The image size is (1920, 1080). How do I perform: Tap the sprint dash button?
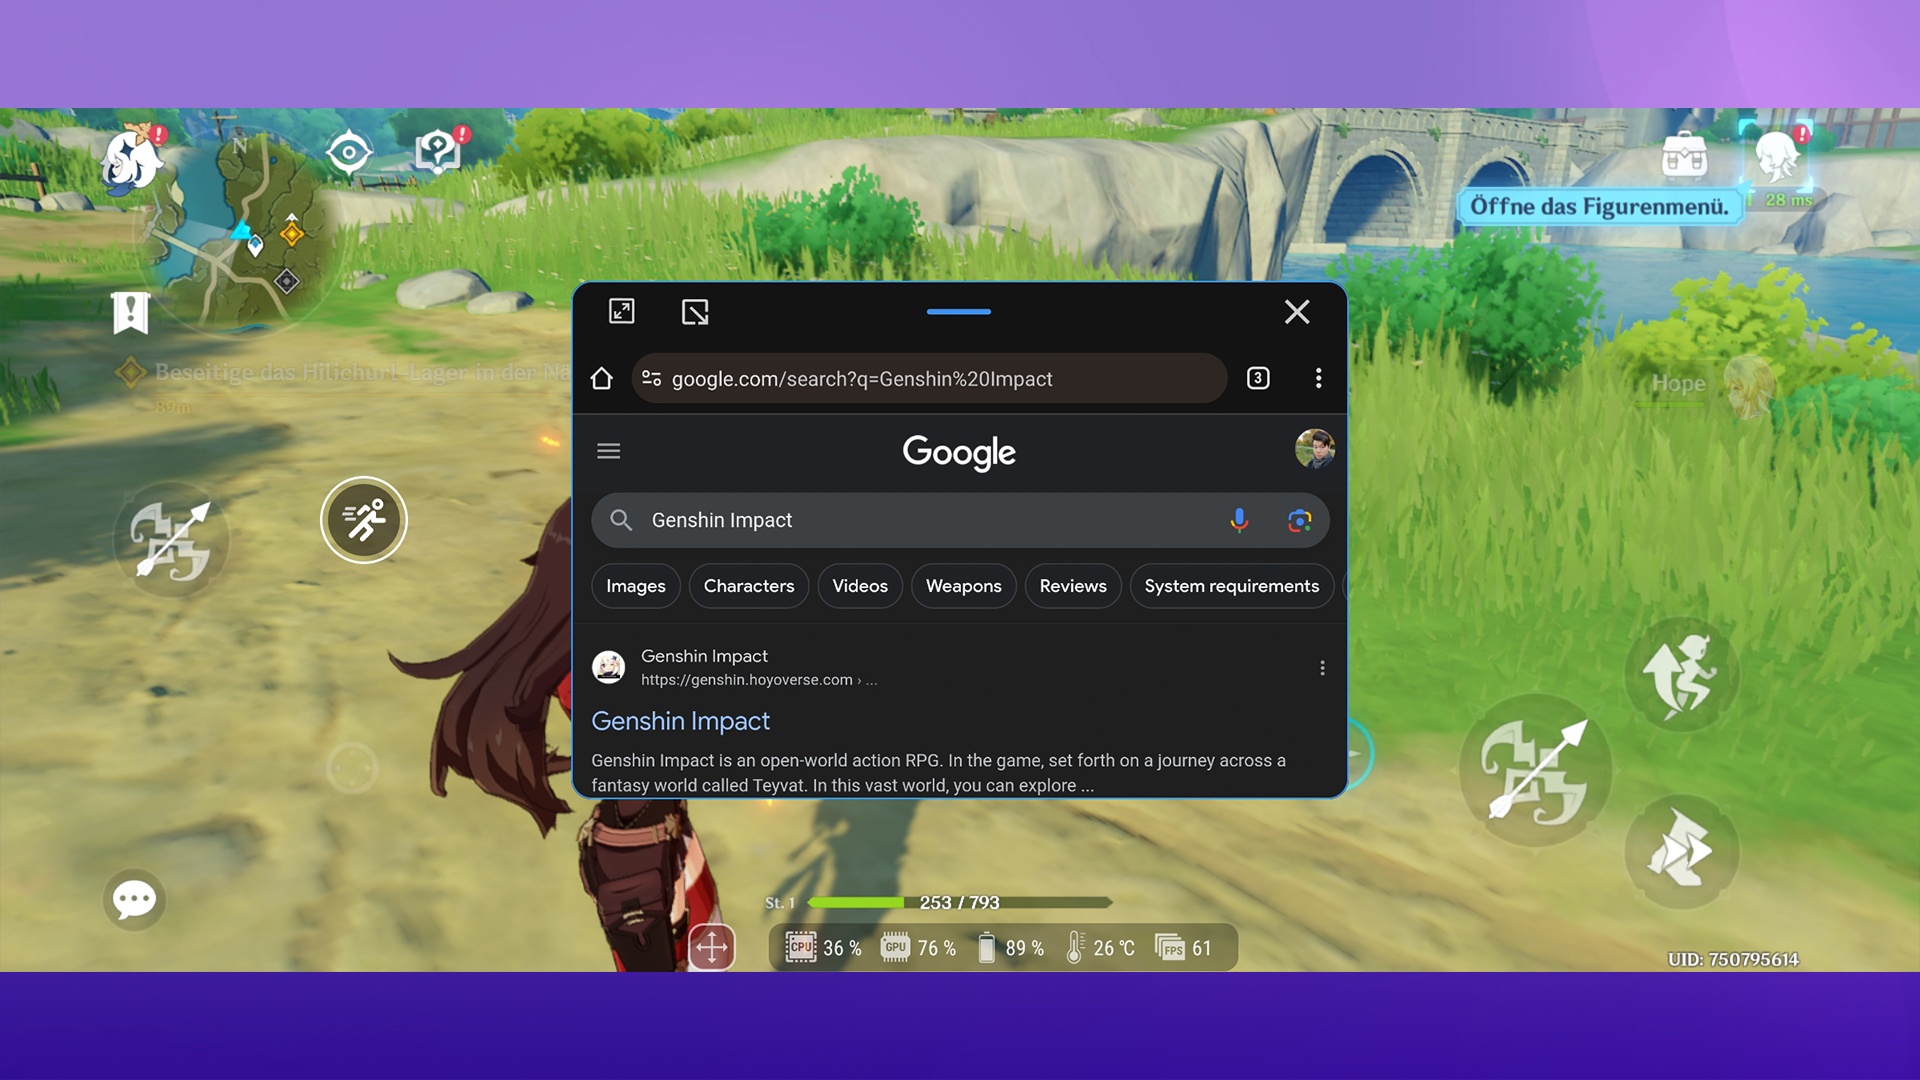363,520
